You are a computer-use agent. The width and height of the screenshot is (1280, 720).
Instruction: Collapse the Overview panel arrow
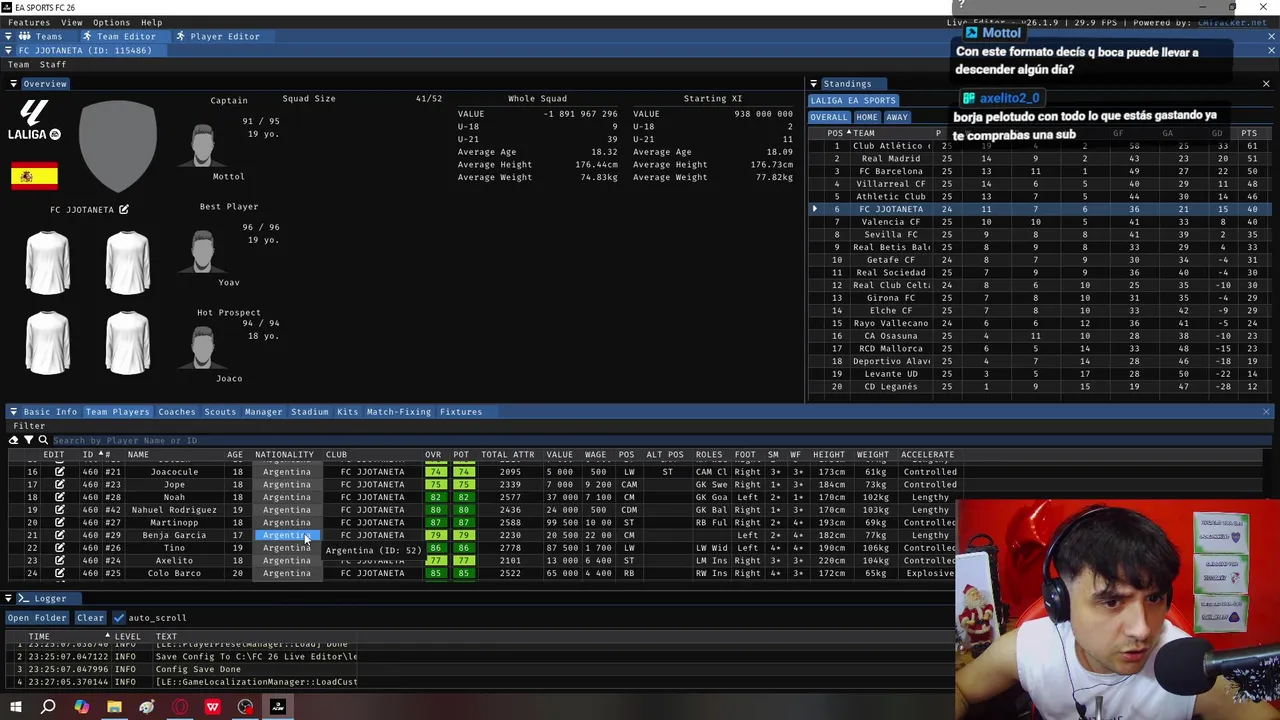[x=13, y=84]
